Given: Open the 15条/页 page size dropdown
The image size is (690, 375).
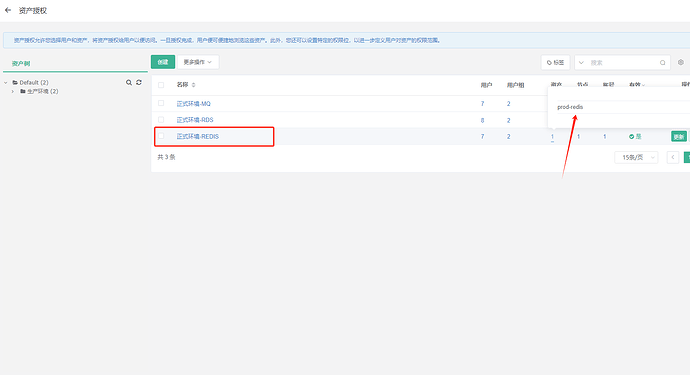Looking at the screenshot, I should [x=636, y=157].
